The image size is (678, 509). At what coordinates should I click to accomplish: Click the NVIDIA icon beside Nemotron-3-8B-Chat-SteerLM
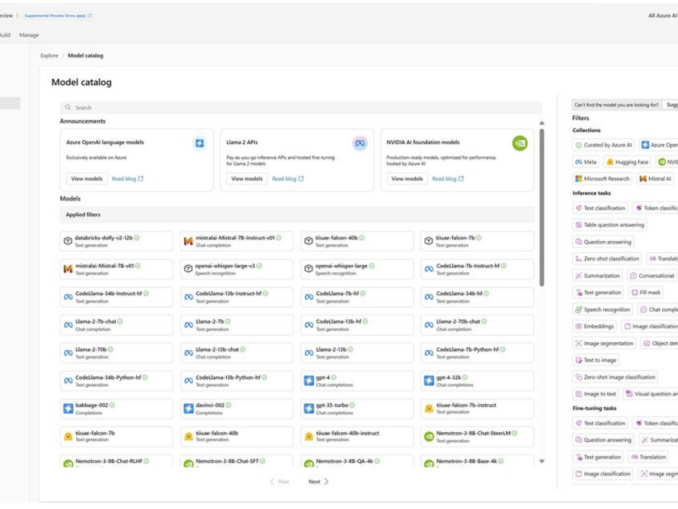coord(429,436)
